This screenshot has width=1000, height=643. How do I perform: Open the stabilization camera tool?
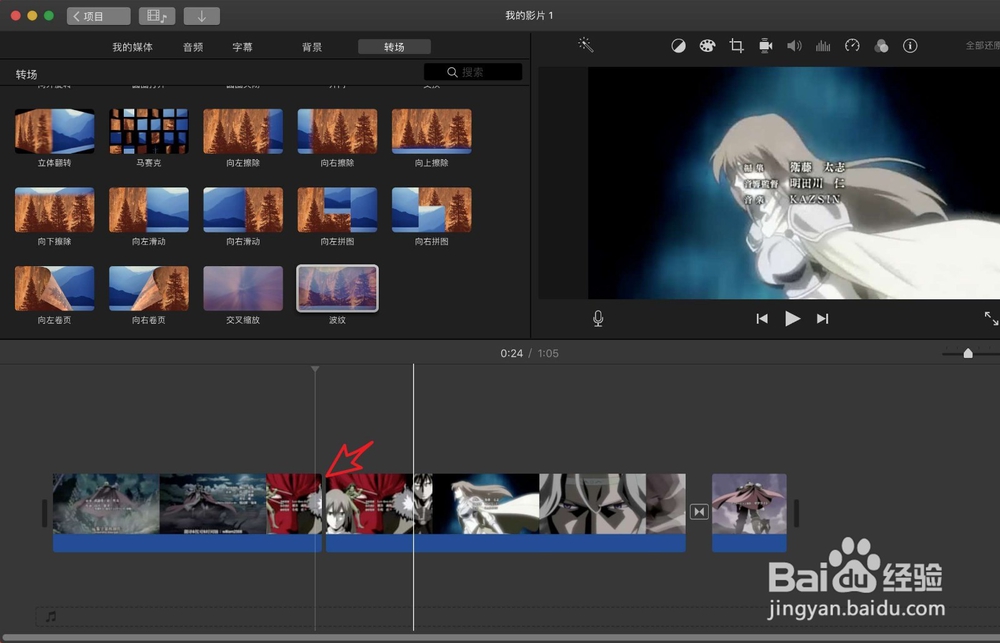pyautogui.click(x=765, y=46)
